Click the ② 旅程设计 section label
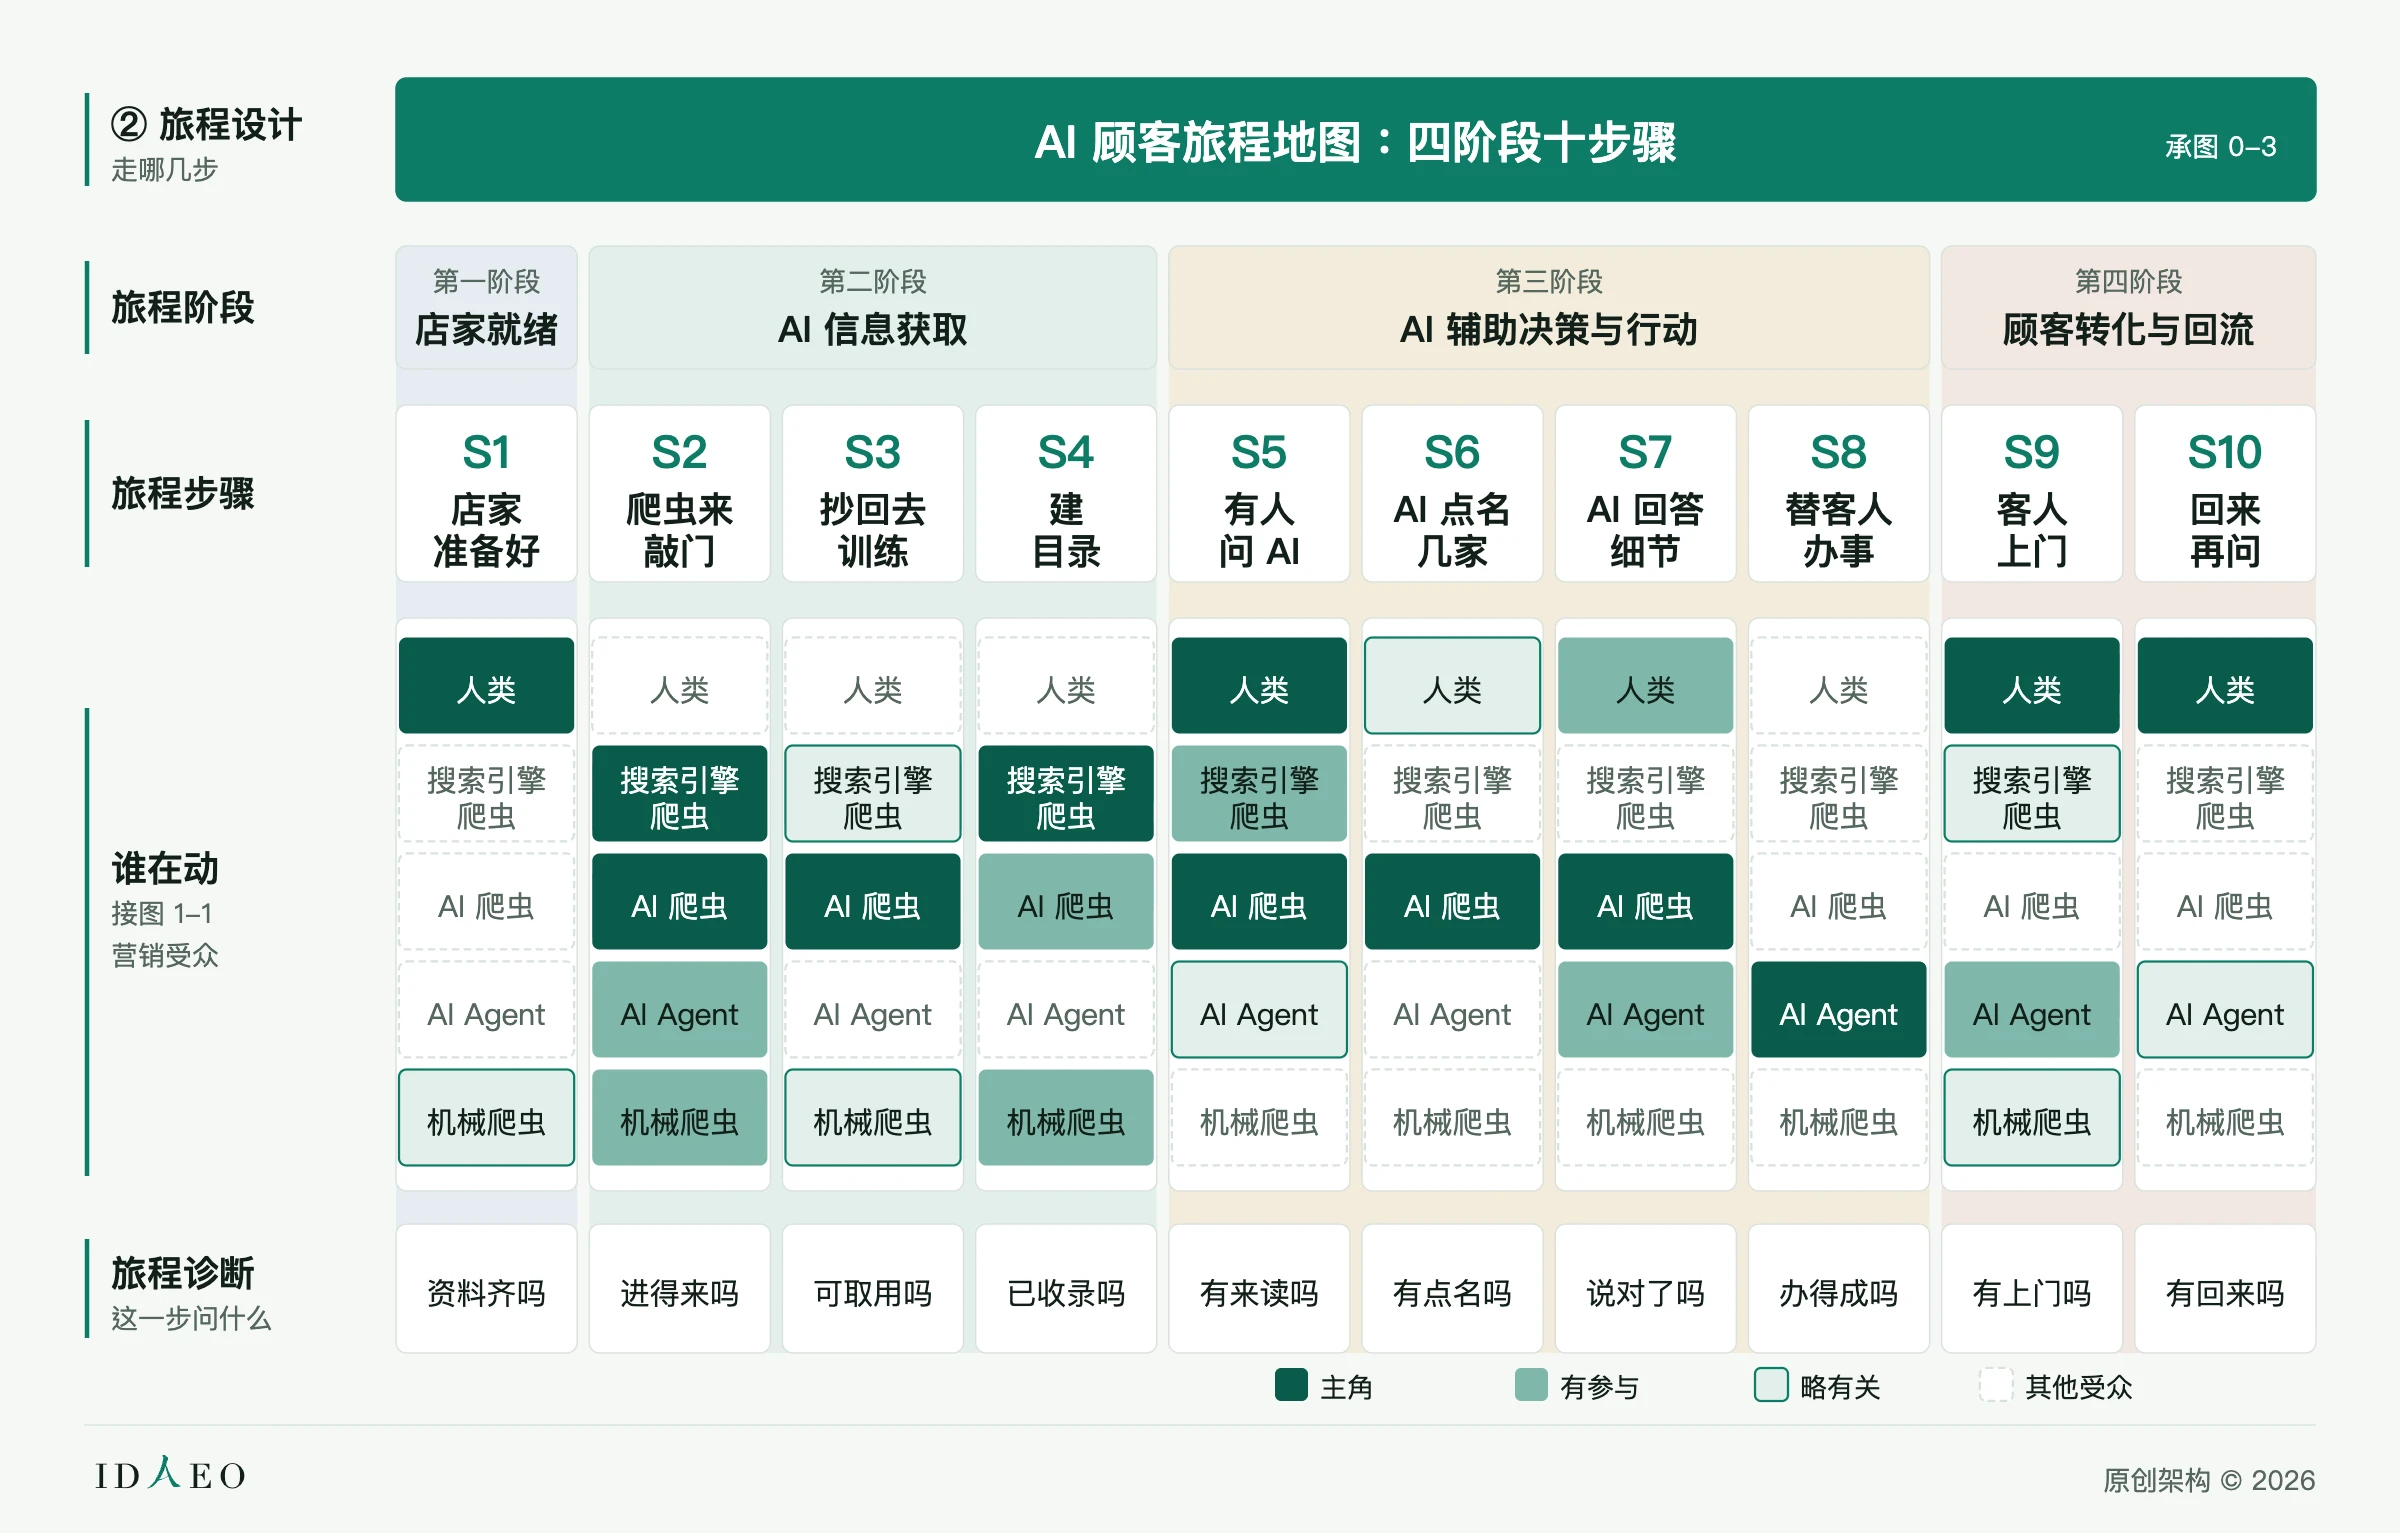Image resolution: width=2400 pixels, height=1533 pixels. [x=206, y=125]
